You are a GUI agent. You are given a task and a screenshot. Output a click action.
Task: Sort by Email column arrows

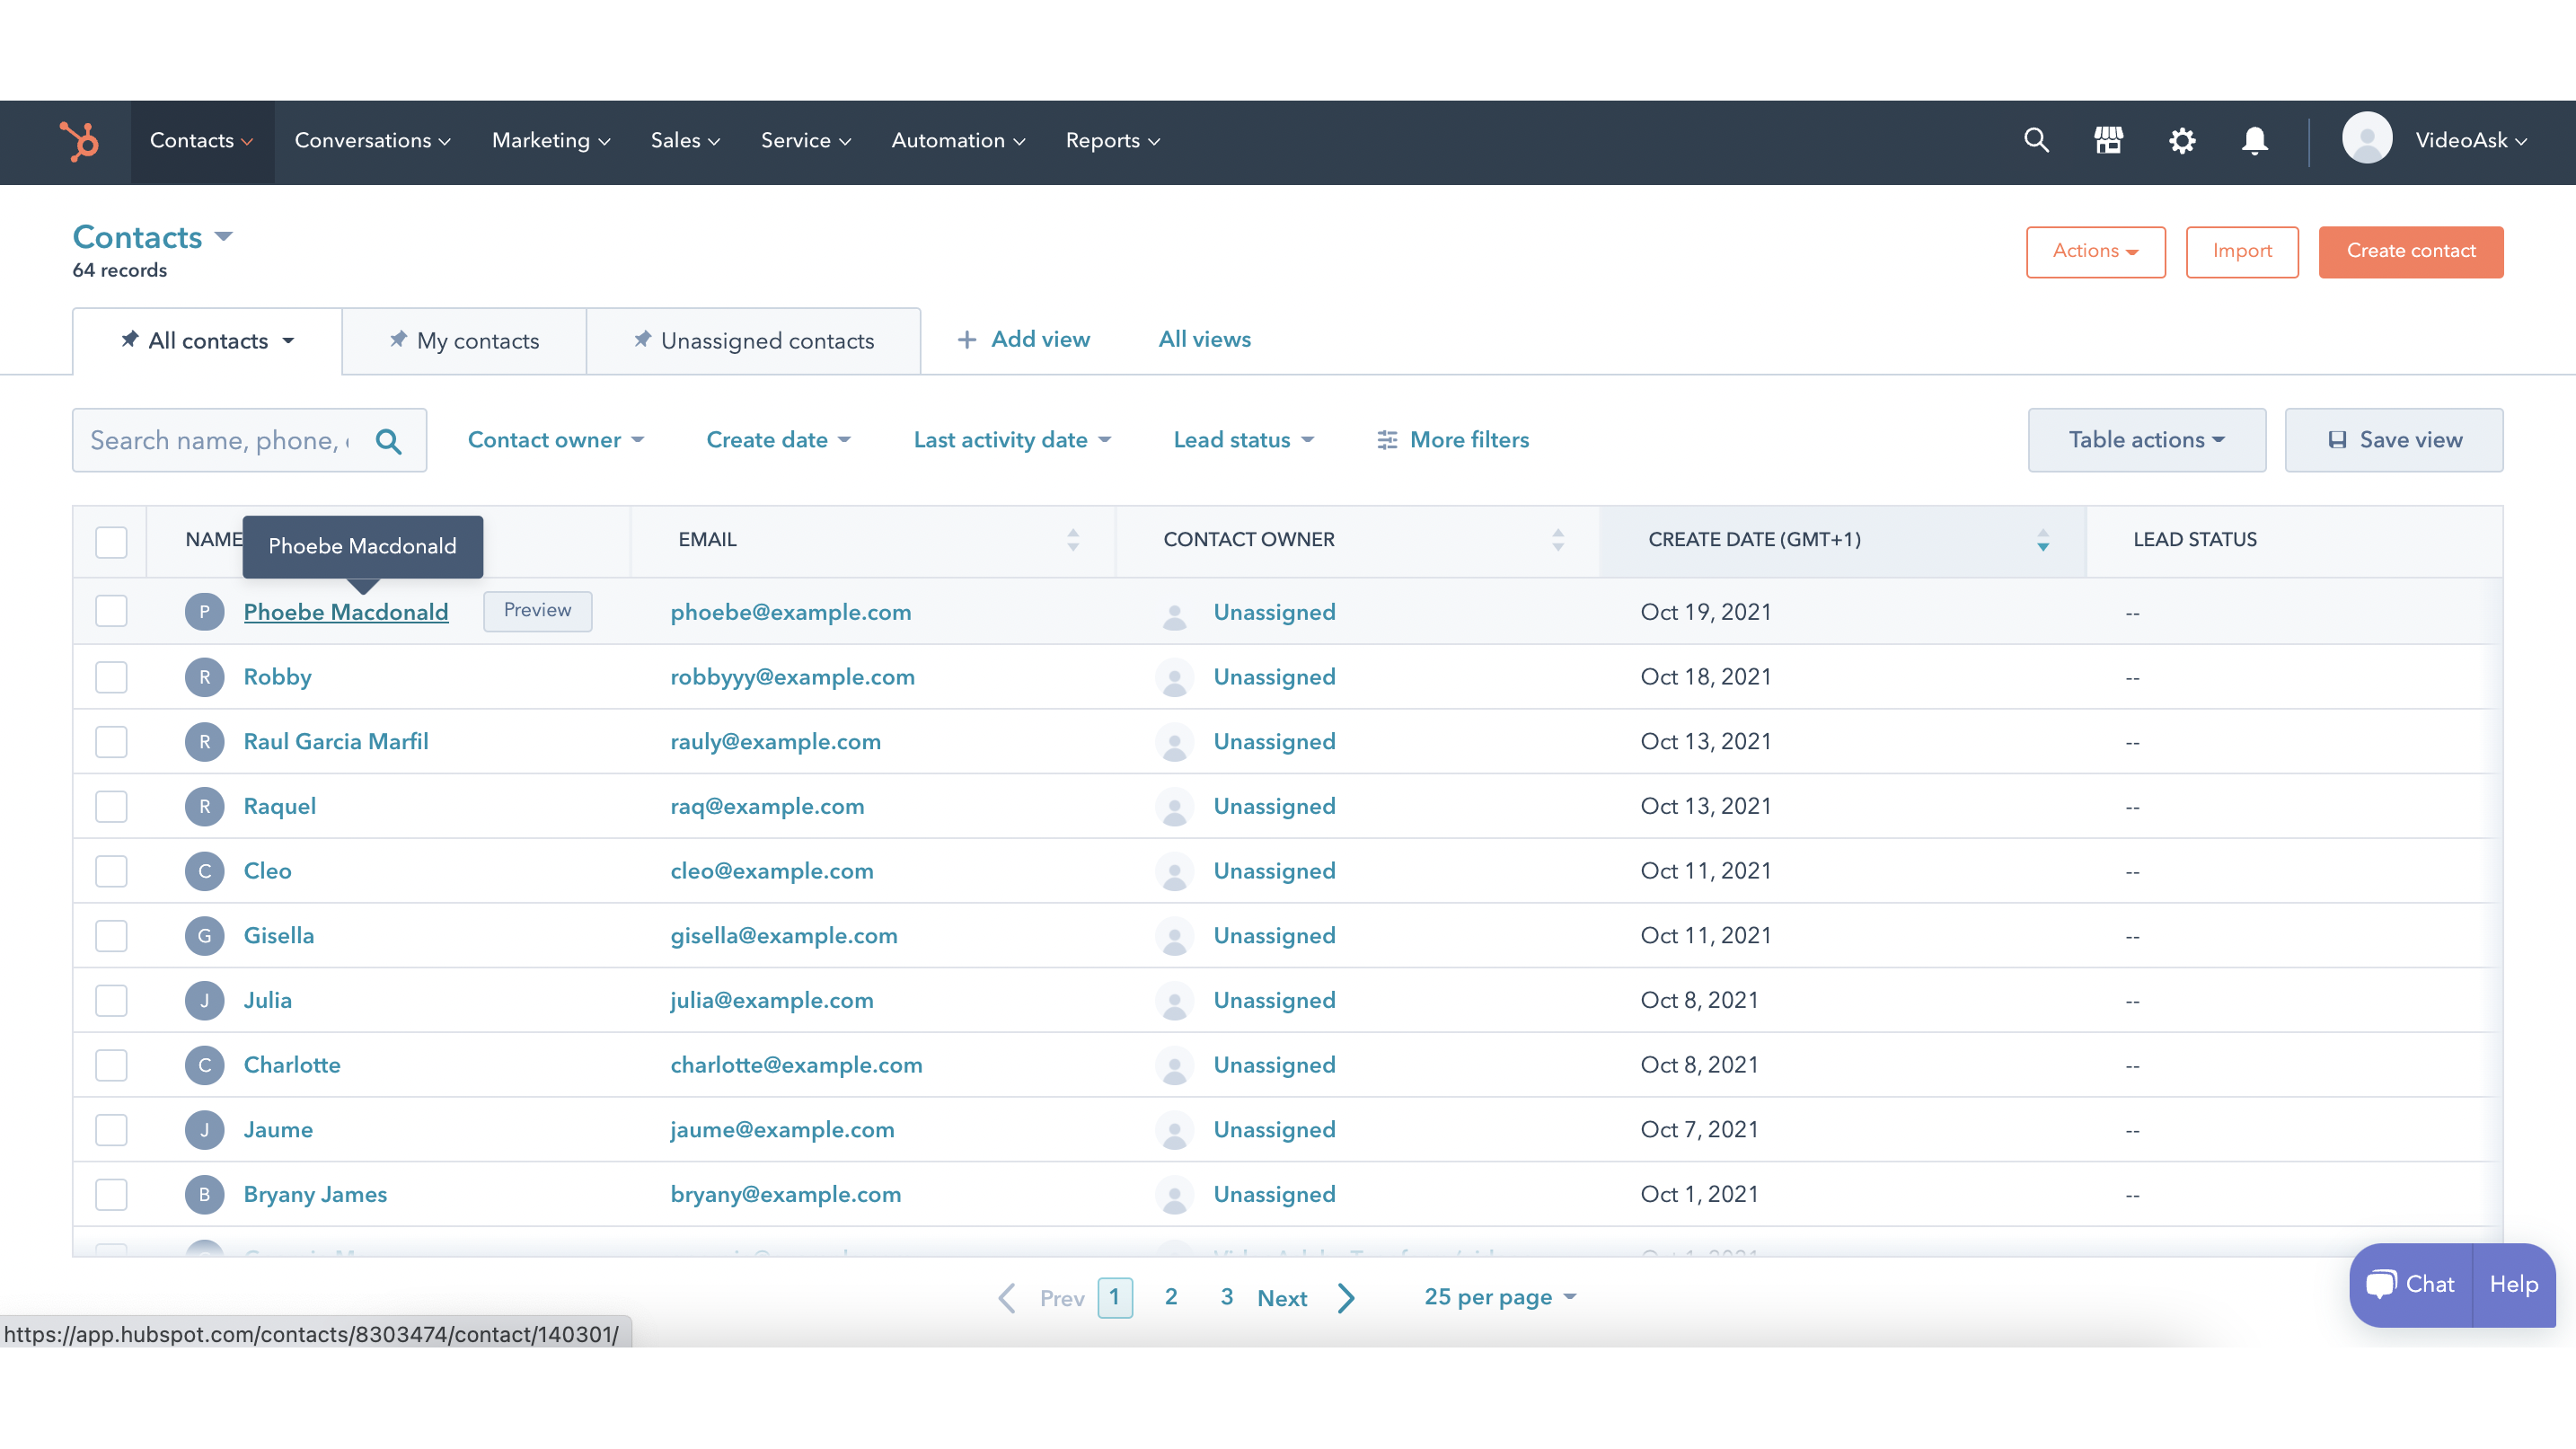[x=1073, y=540]
